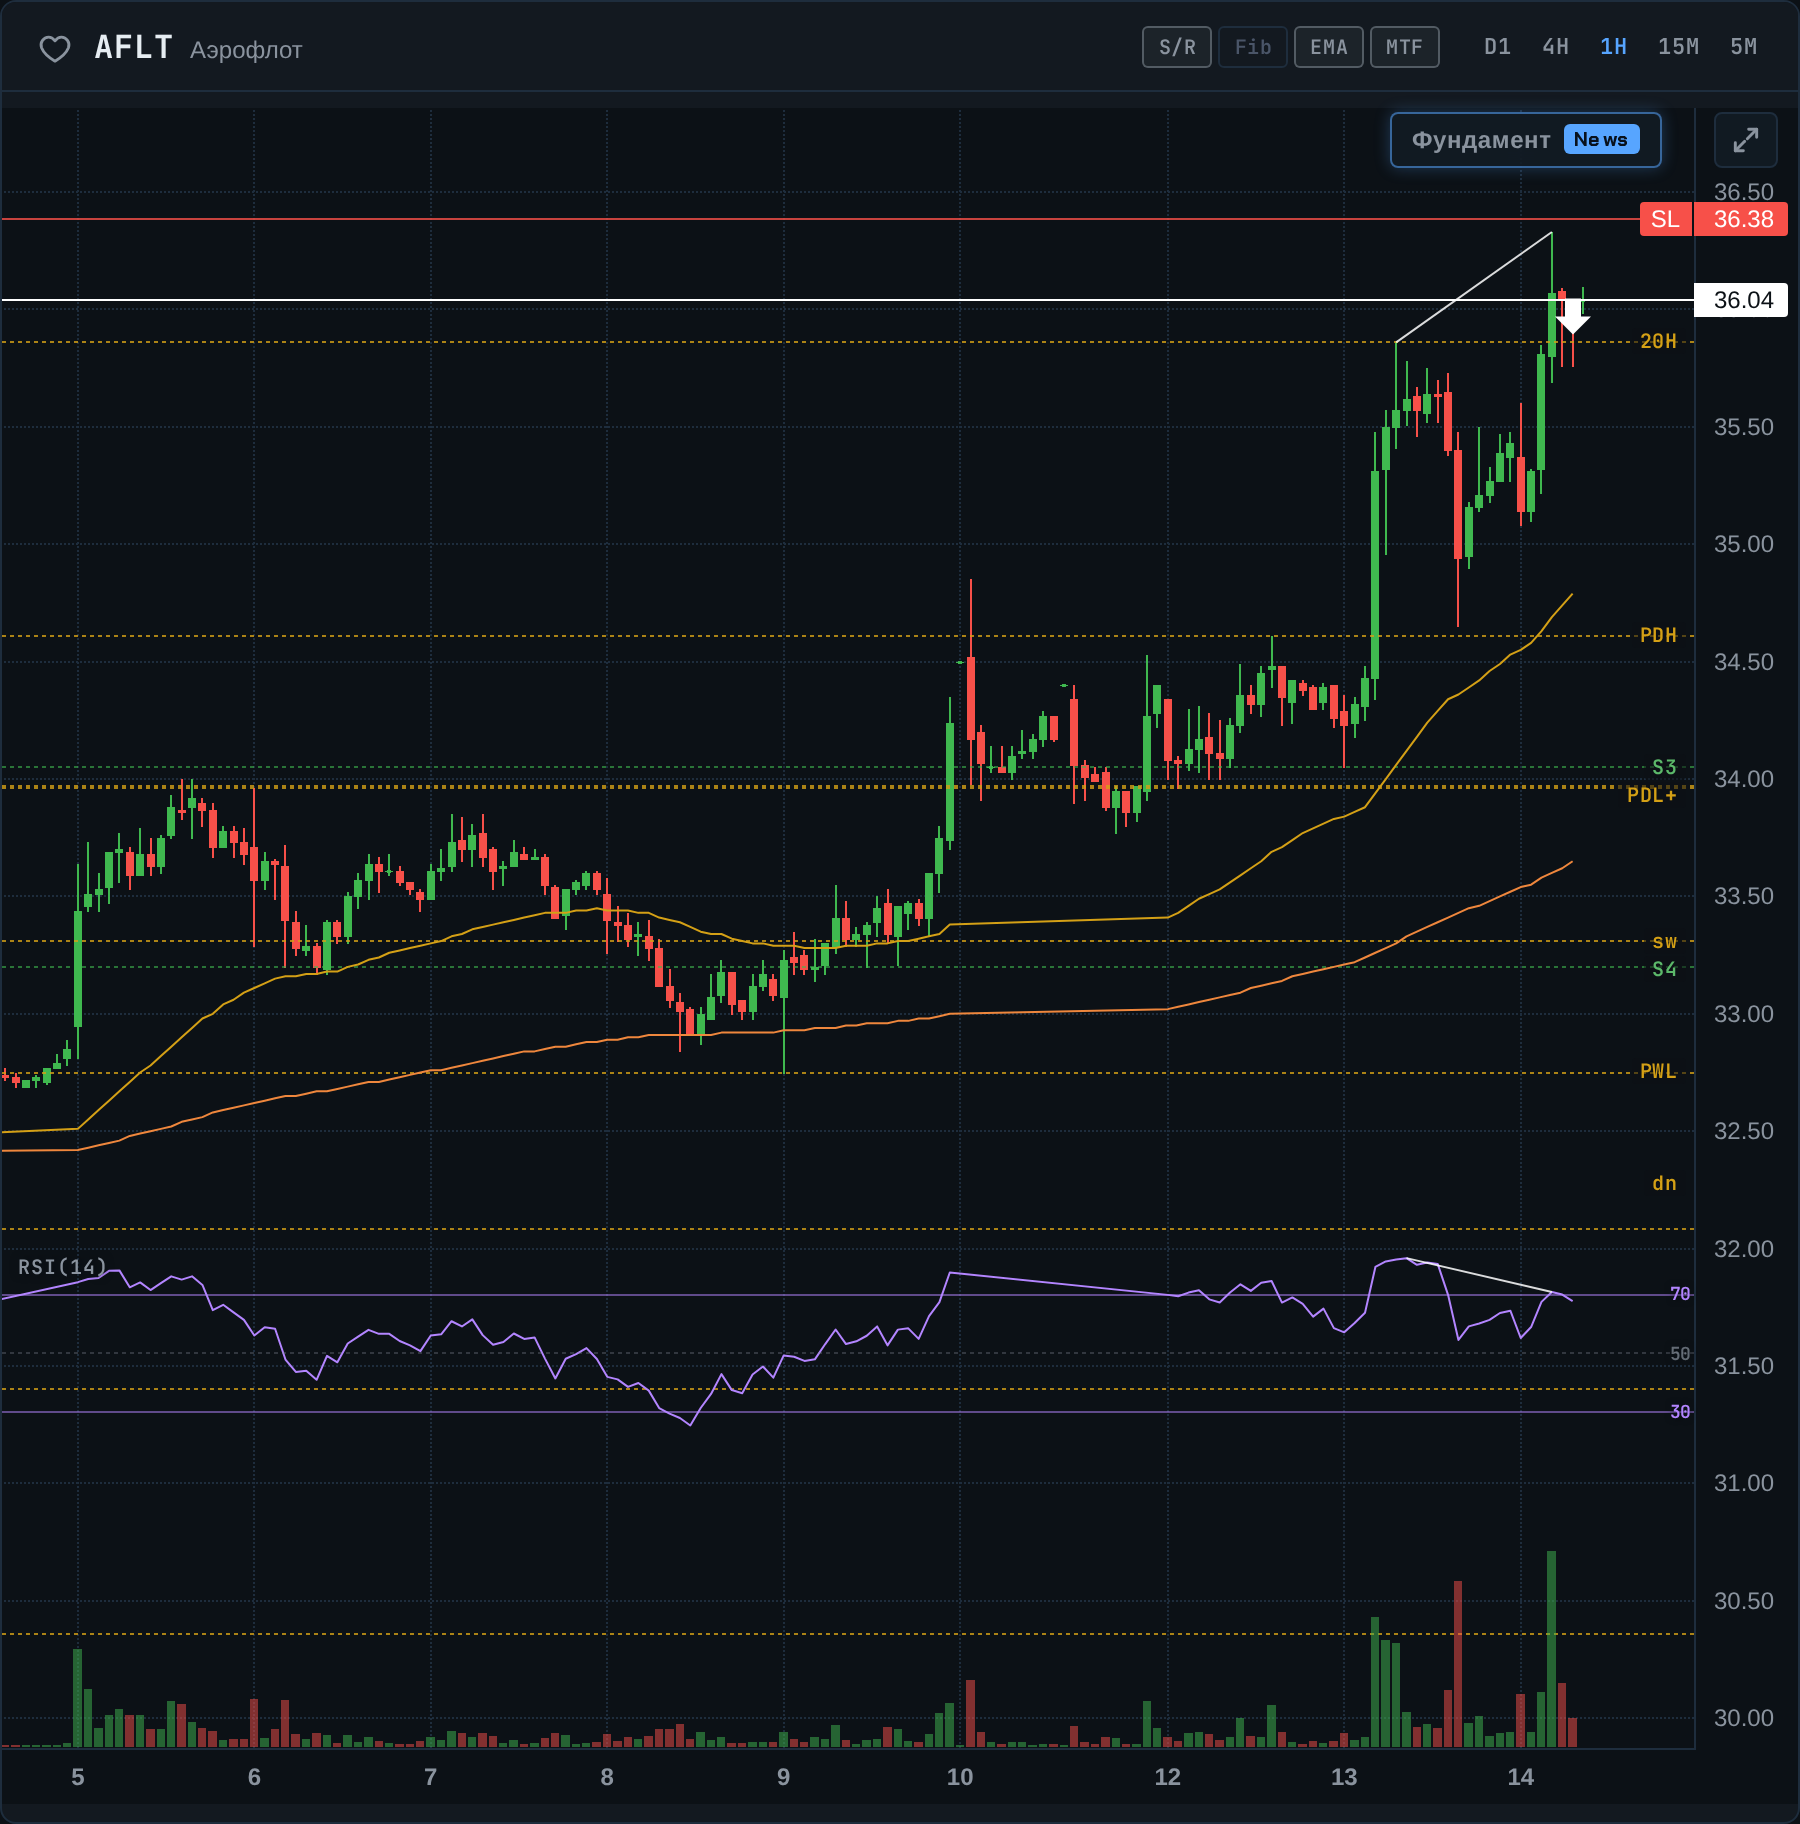Switch to the D1 timeframe

1497,47
